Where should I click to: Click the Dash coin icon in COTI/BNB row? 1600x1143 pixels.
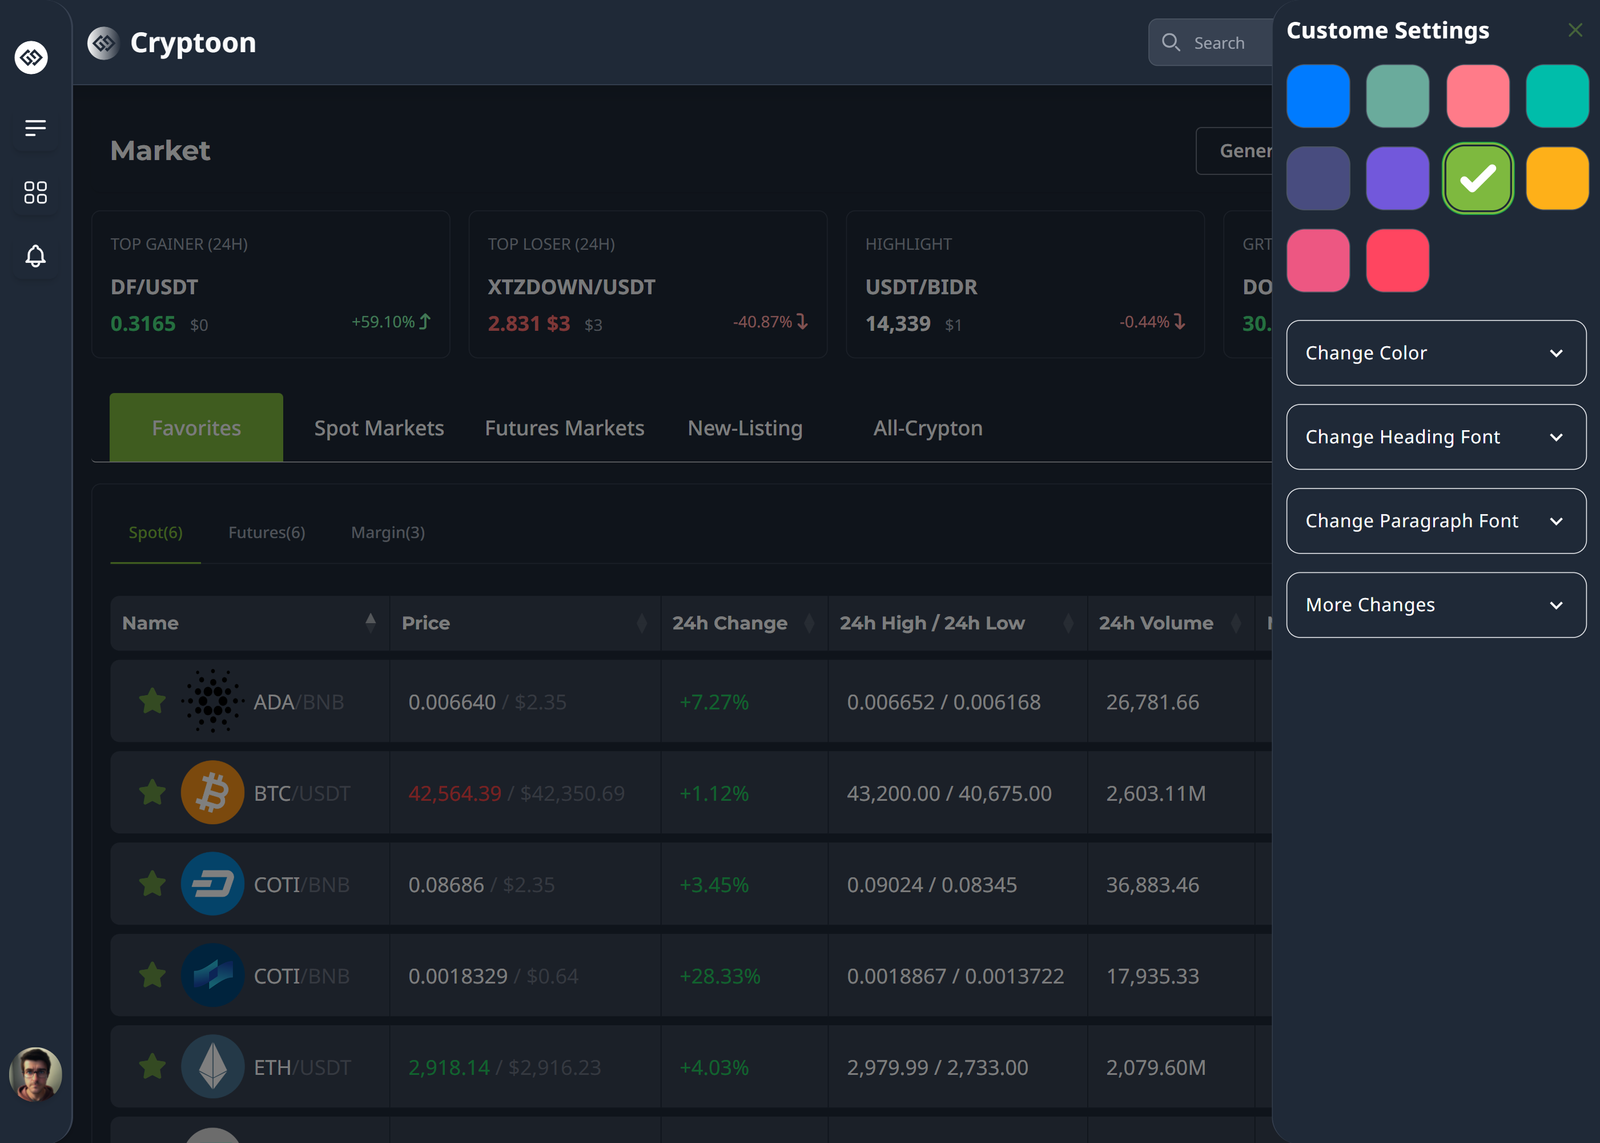click(212, 884)
